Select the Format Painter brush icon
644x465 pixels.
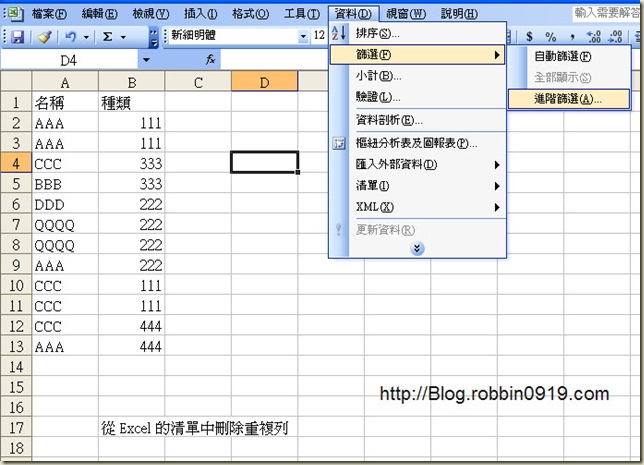pos(44,37)
